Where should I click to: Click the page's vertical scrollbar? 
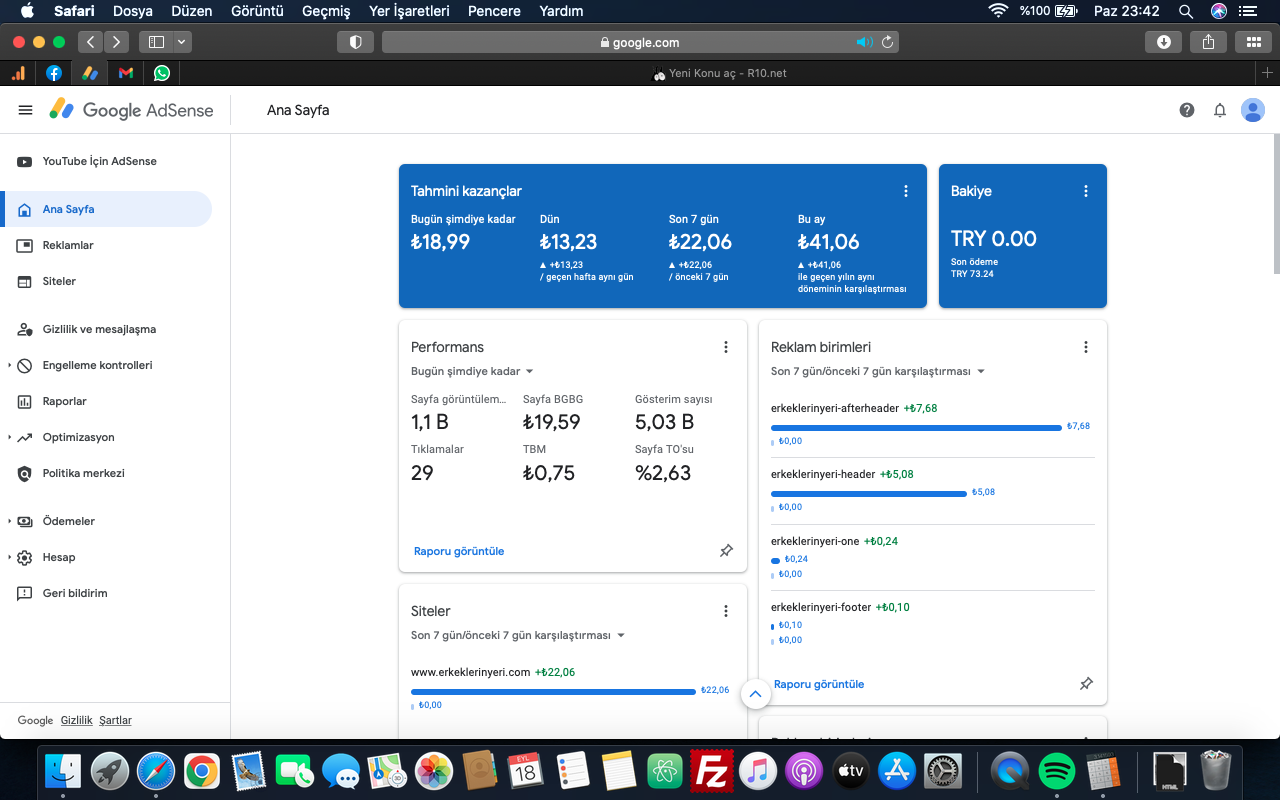pos(1276,203)
